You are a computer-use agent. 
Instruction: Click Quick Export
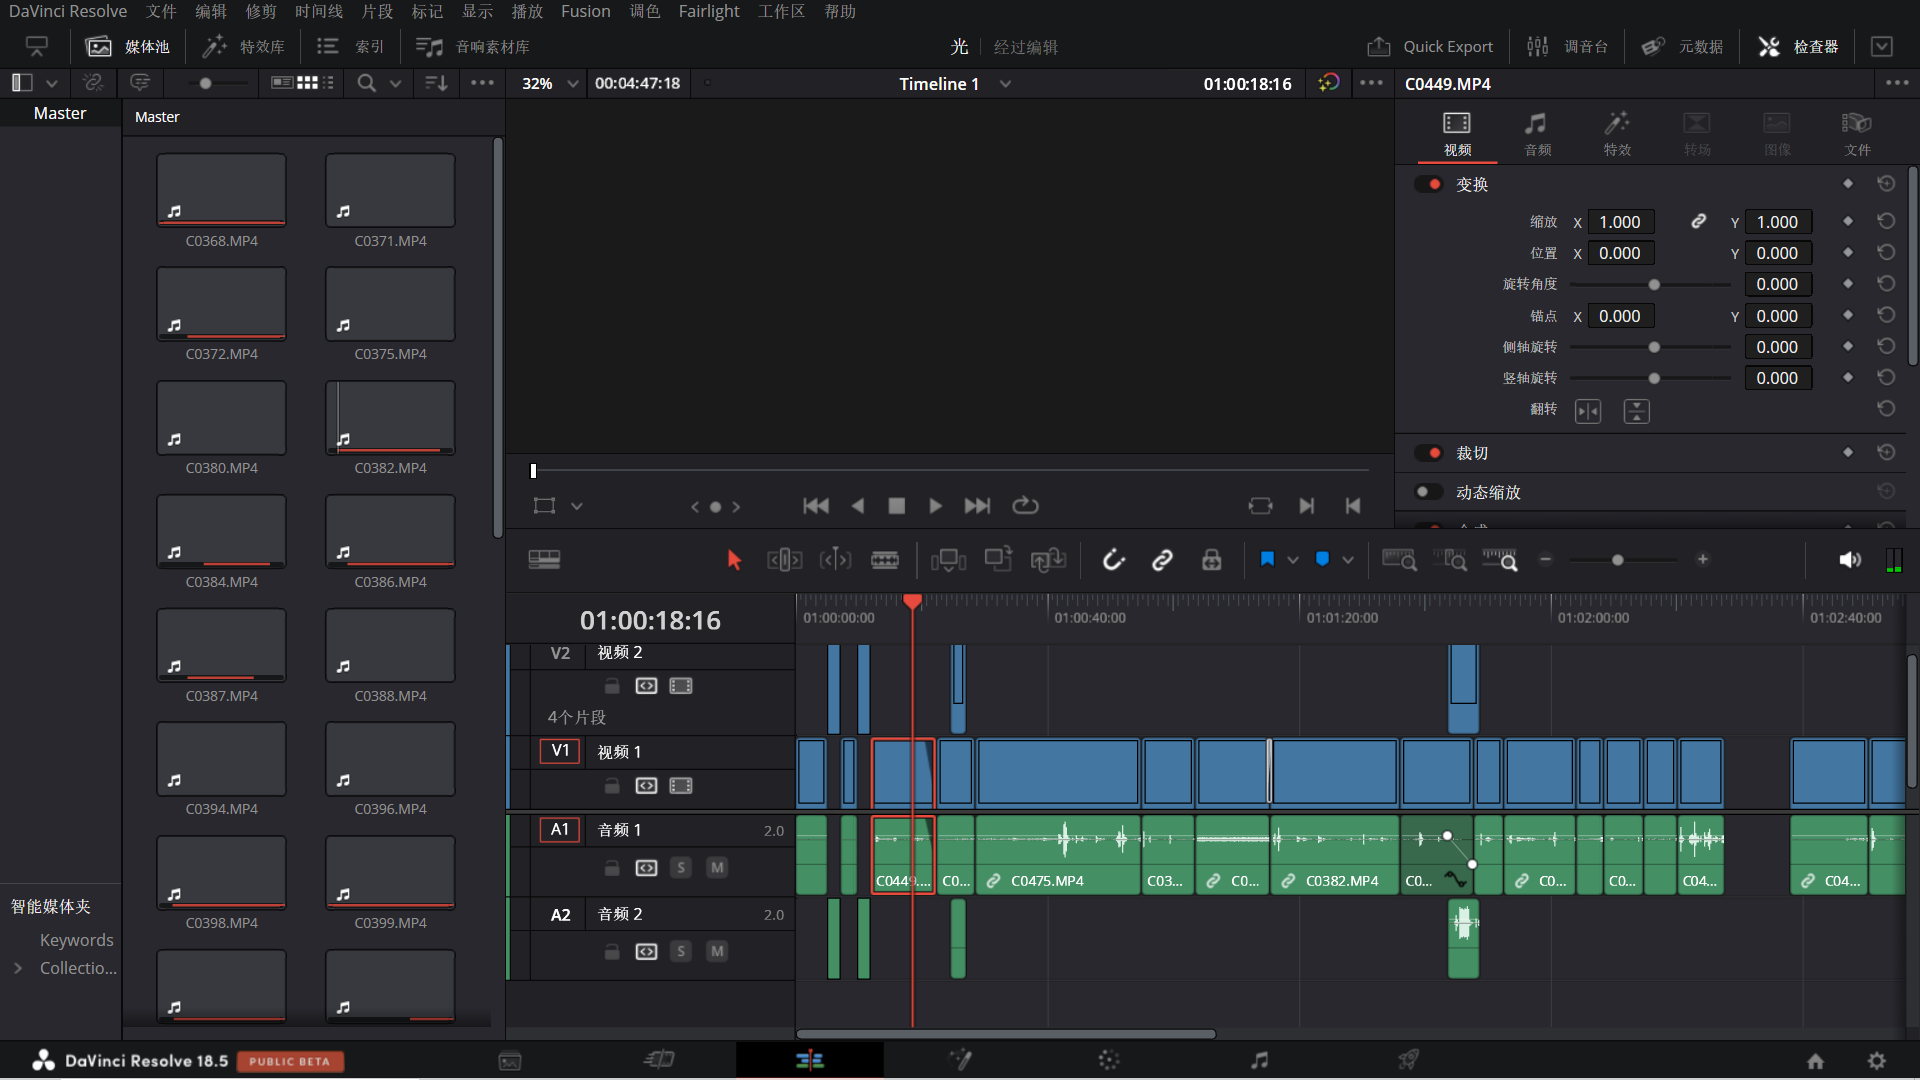click(1431, 47)
